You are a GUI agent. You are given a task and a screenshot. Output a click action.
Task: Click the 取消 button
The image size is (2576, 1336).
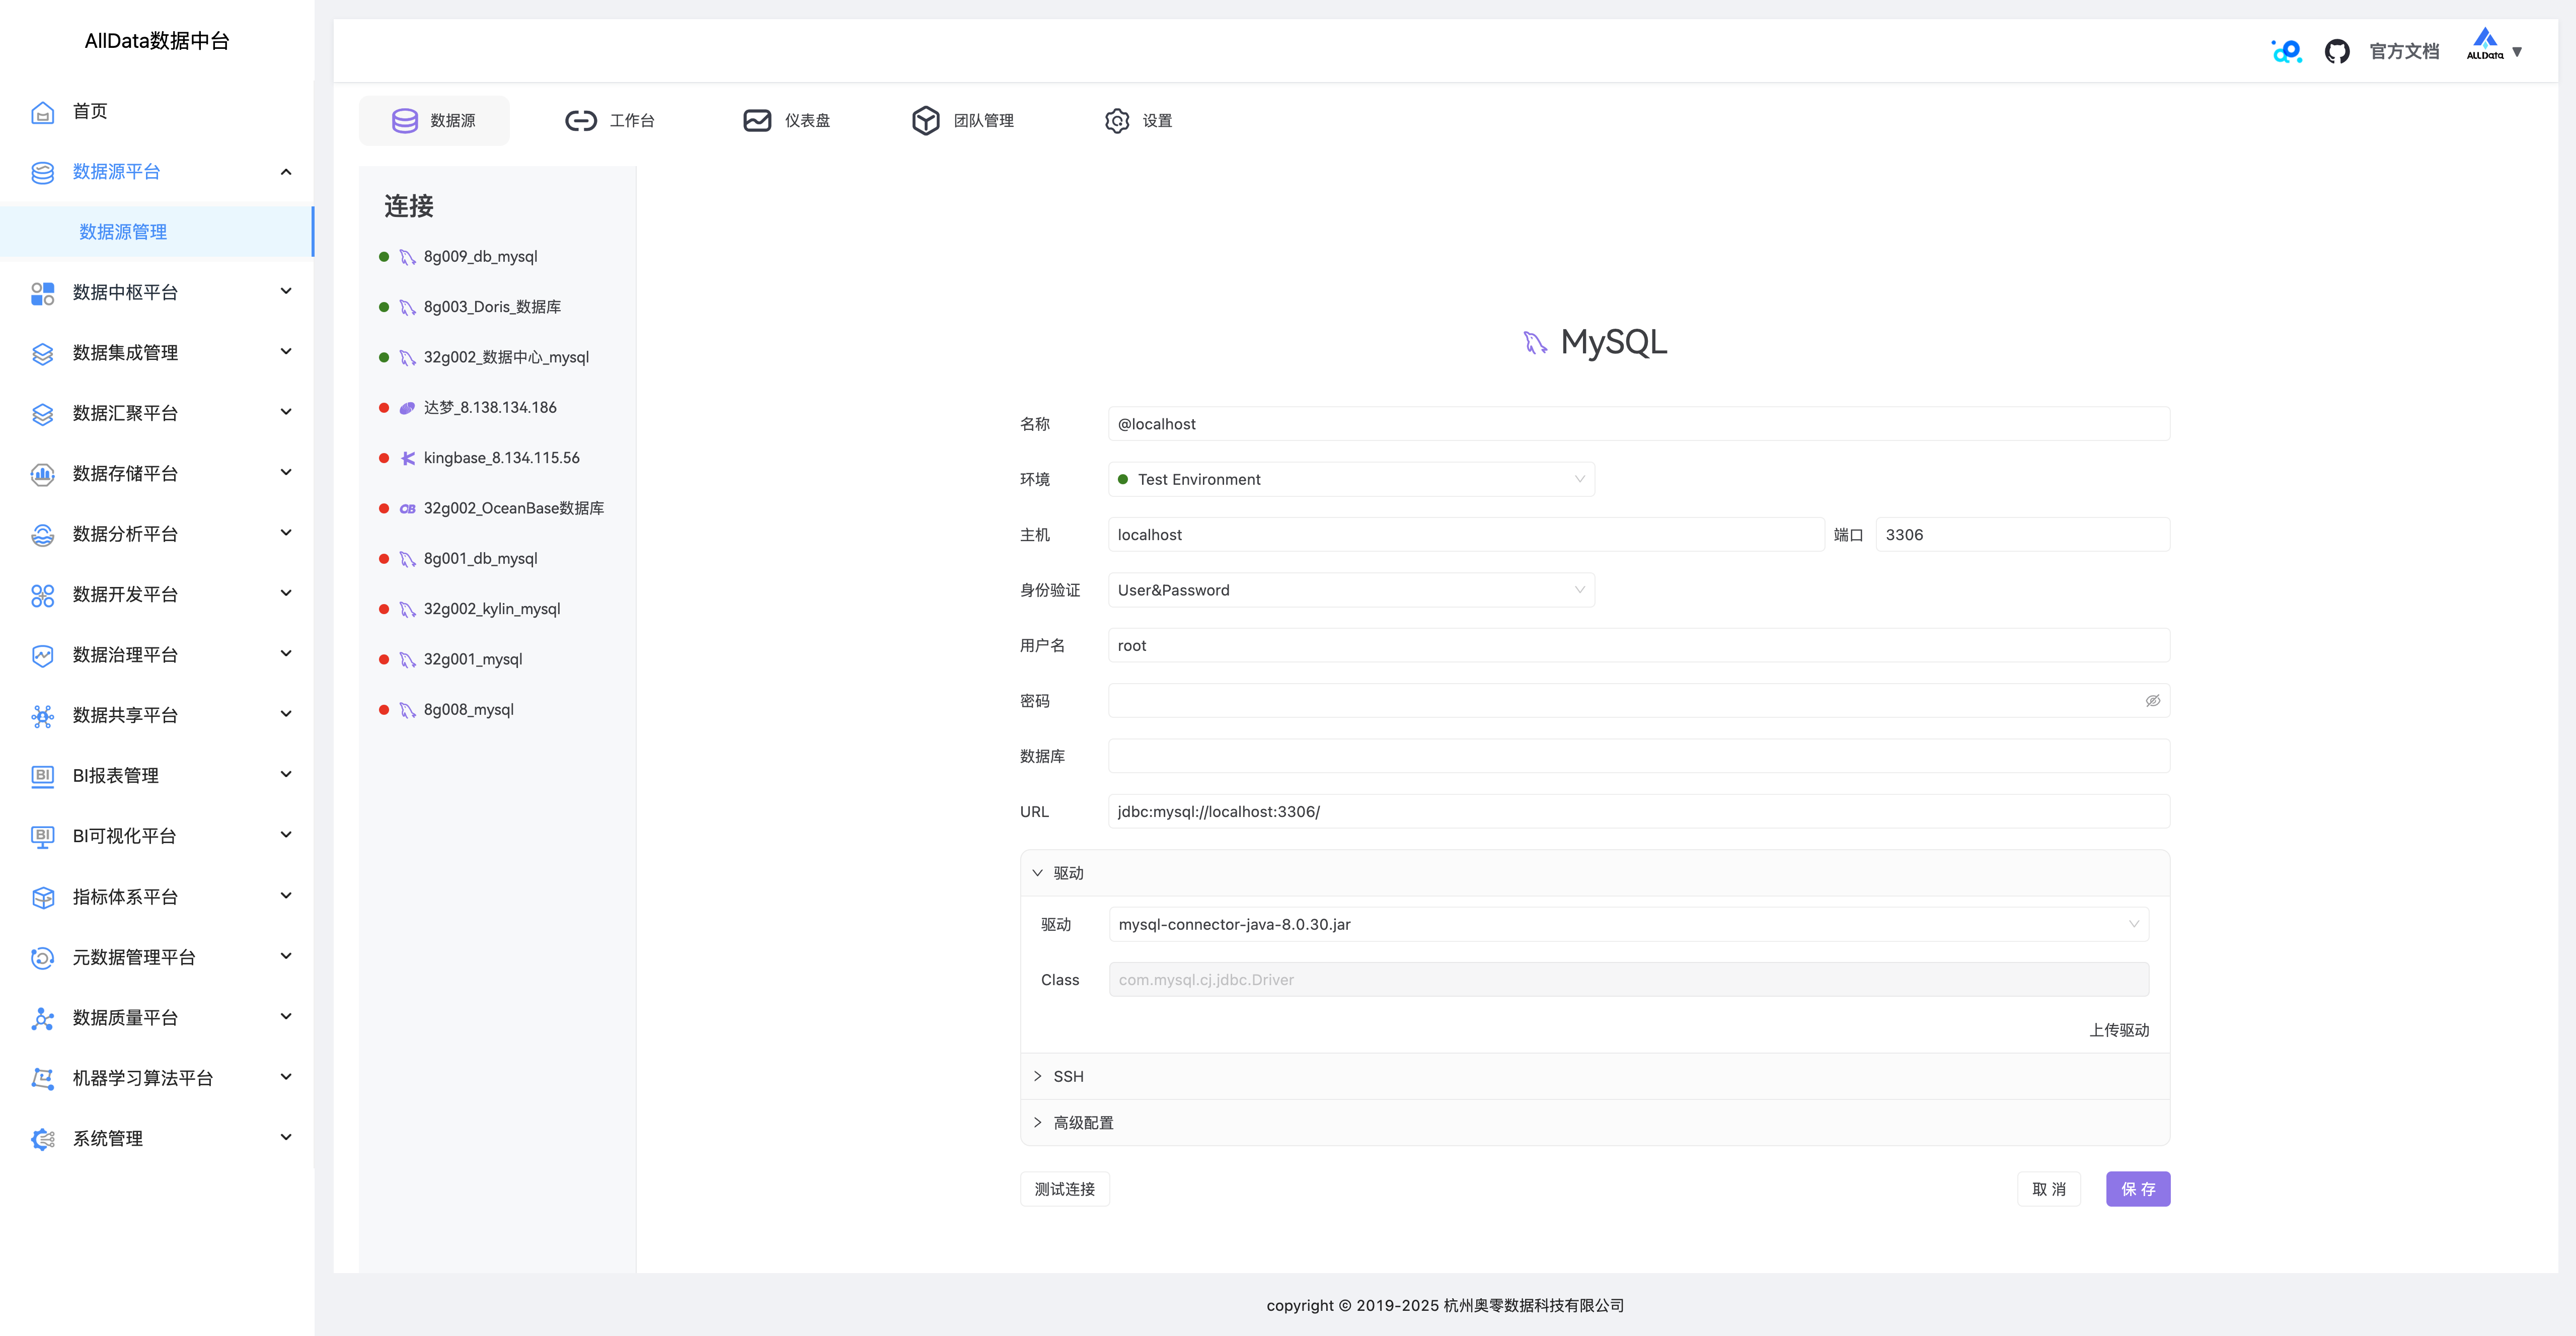[x=2048, y=1189]
